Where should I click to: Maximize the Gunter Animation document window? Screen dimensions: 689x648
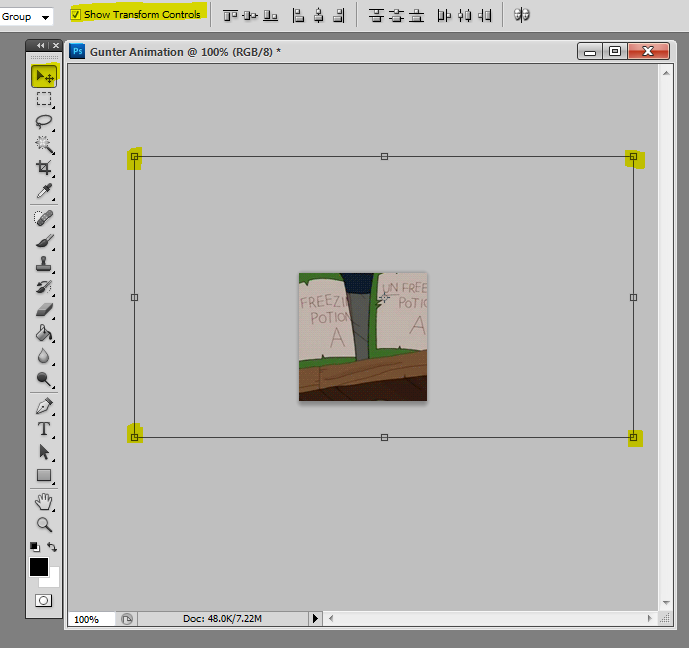pyautogui.click(x=615, y=51)
